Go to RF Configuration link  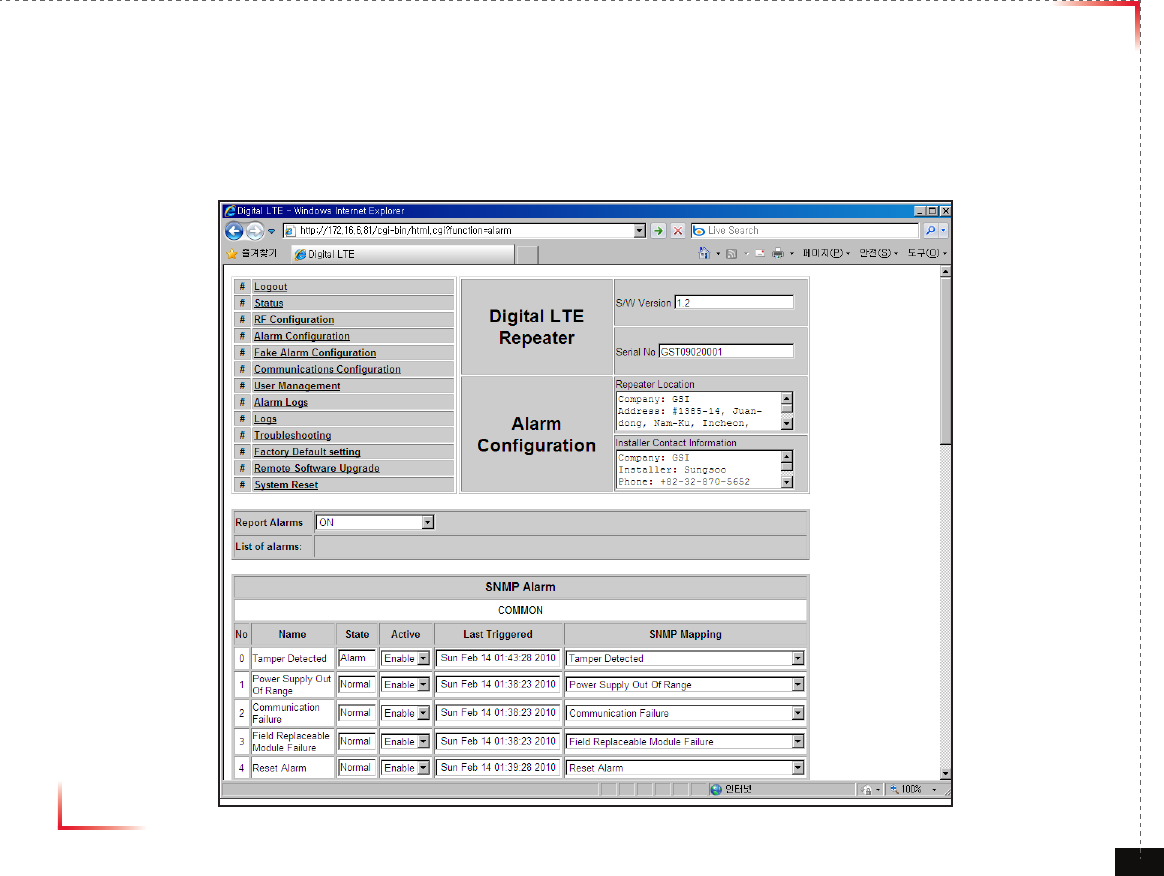coord(294,319)
